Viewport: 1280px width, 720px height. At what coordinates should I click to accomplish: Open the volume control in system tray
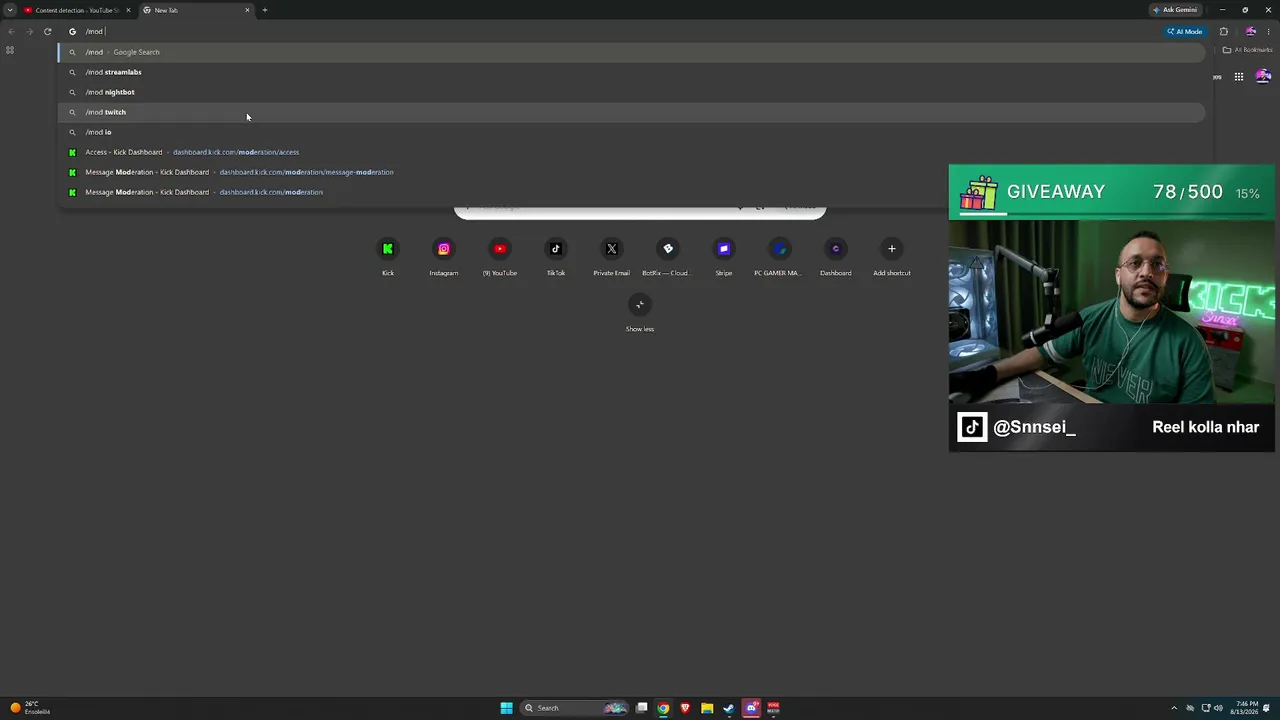click(1218, 708)
